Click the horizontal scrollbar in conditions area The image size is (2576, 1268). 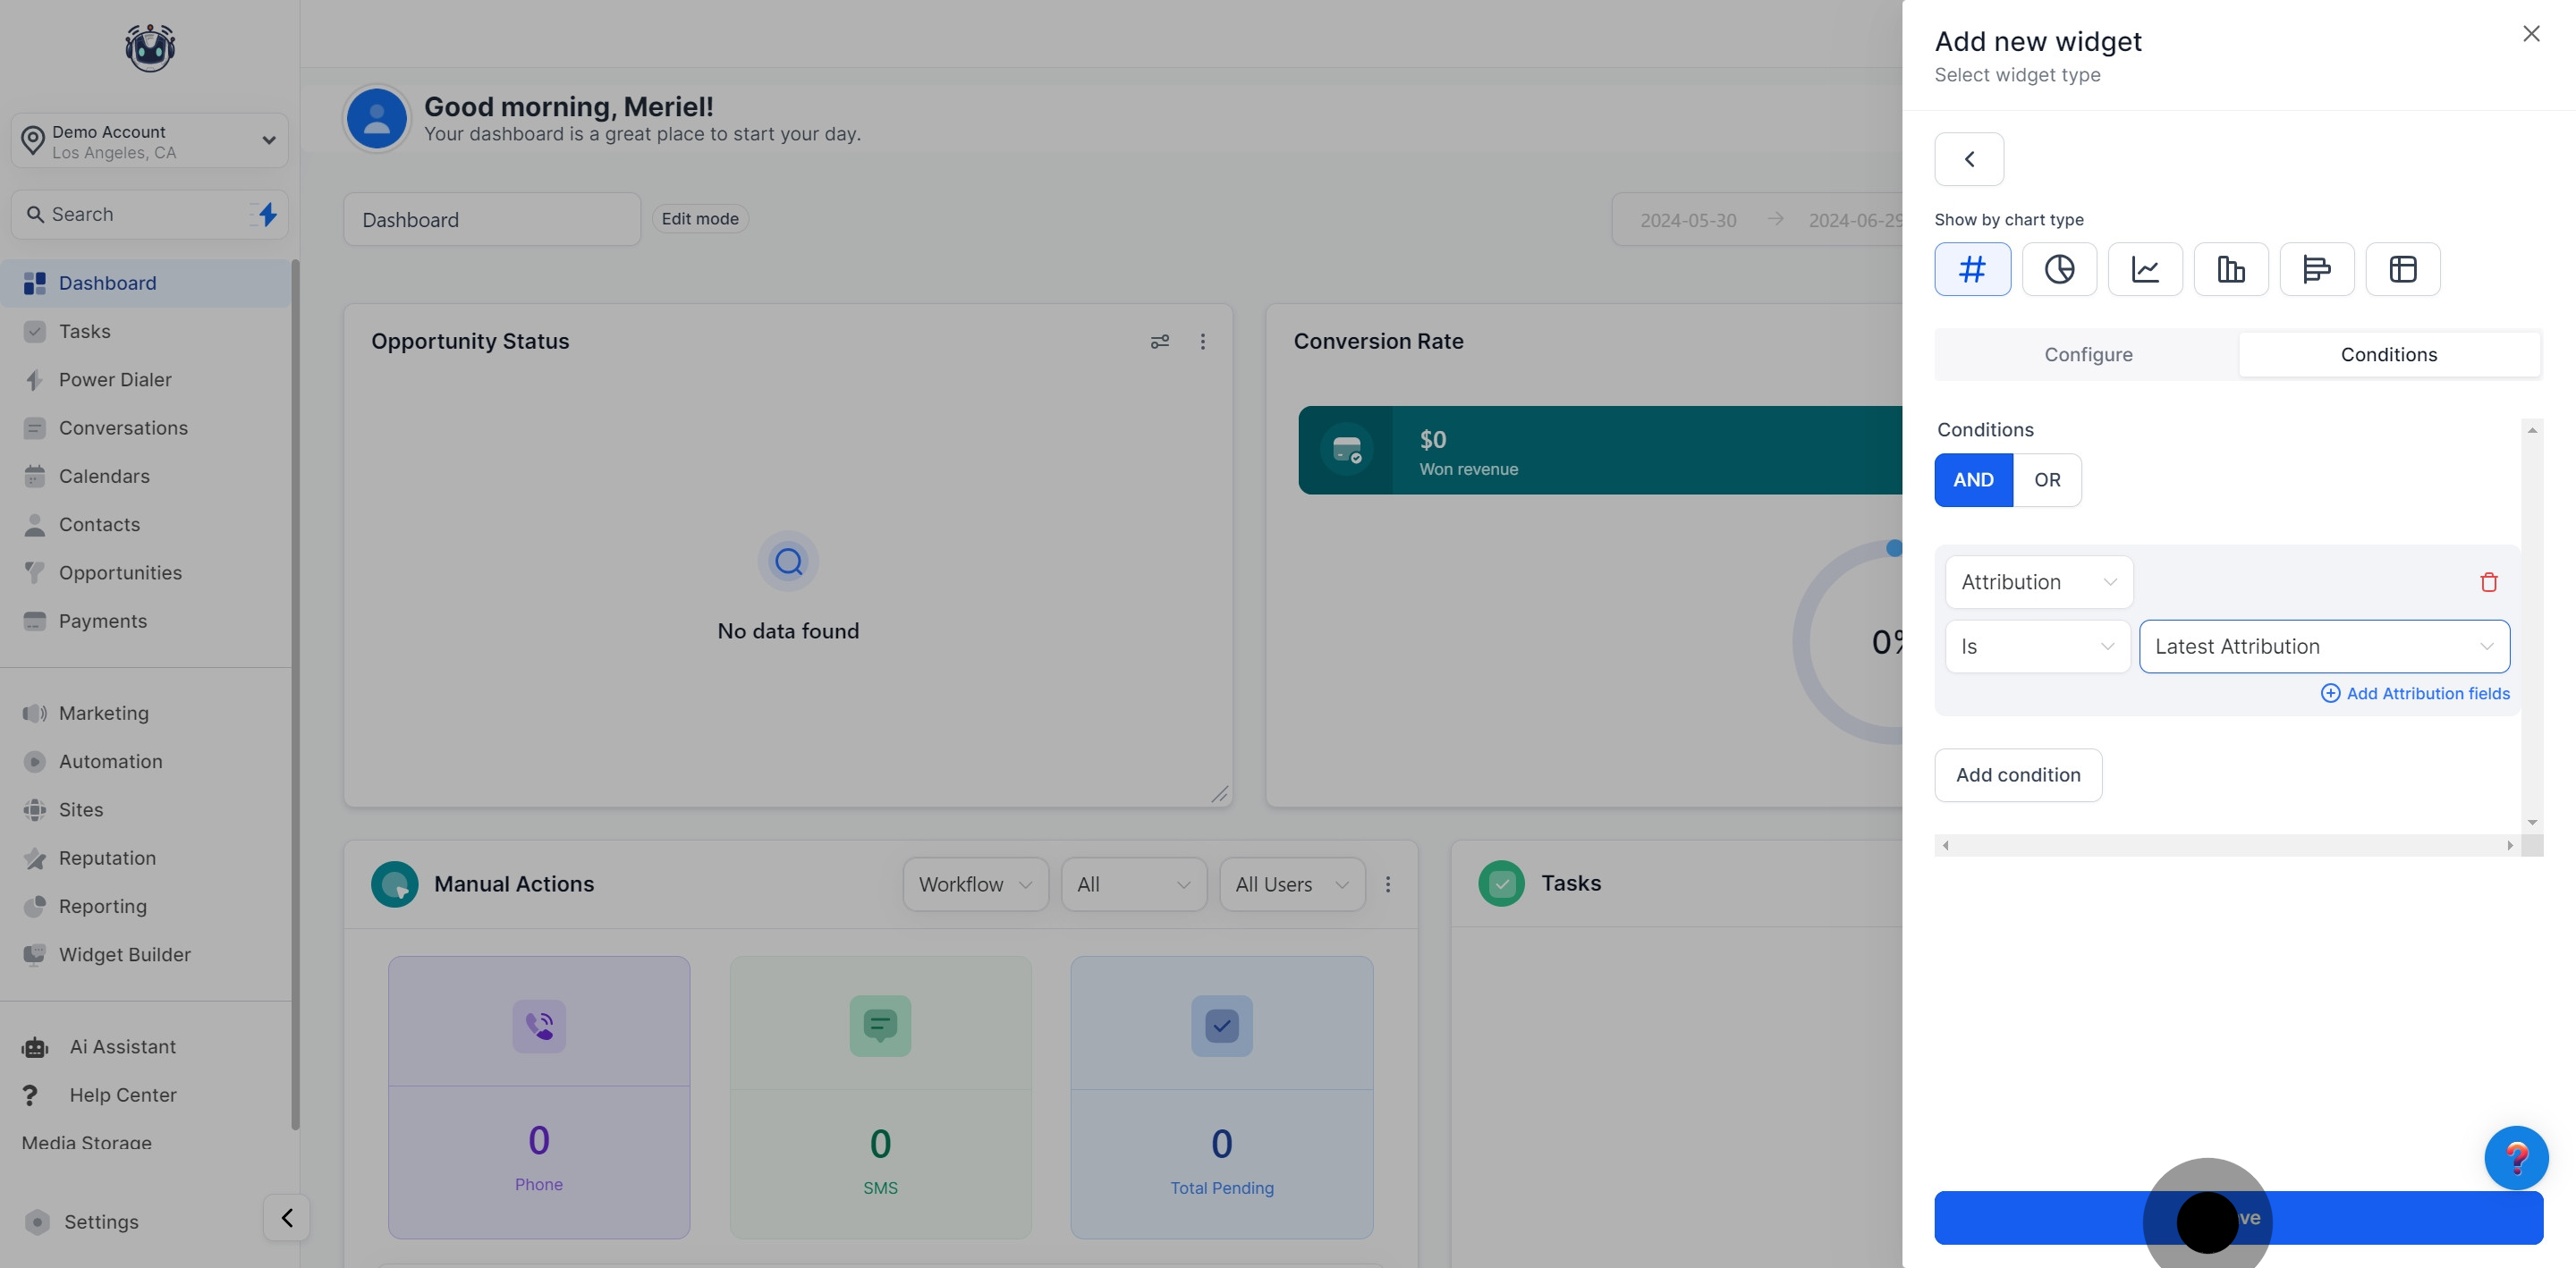click(x=2226, y=845)
